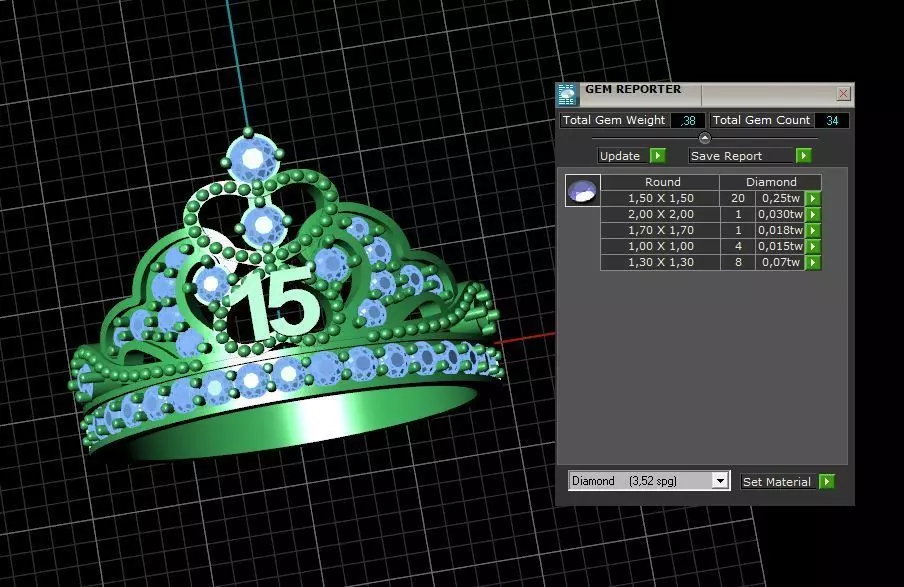Screen dimensions: 904x587
Task: Select the 1,70 X 1,70 size cell
Action: (x=660, y=230)
